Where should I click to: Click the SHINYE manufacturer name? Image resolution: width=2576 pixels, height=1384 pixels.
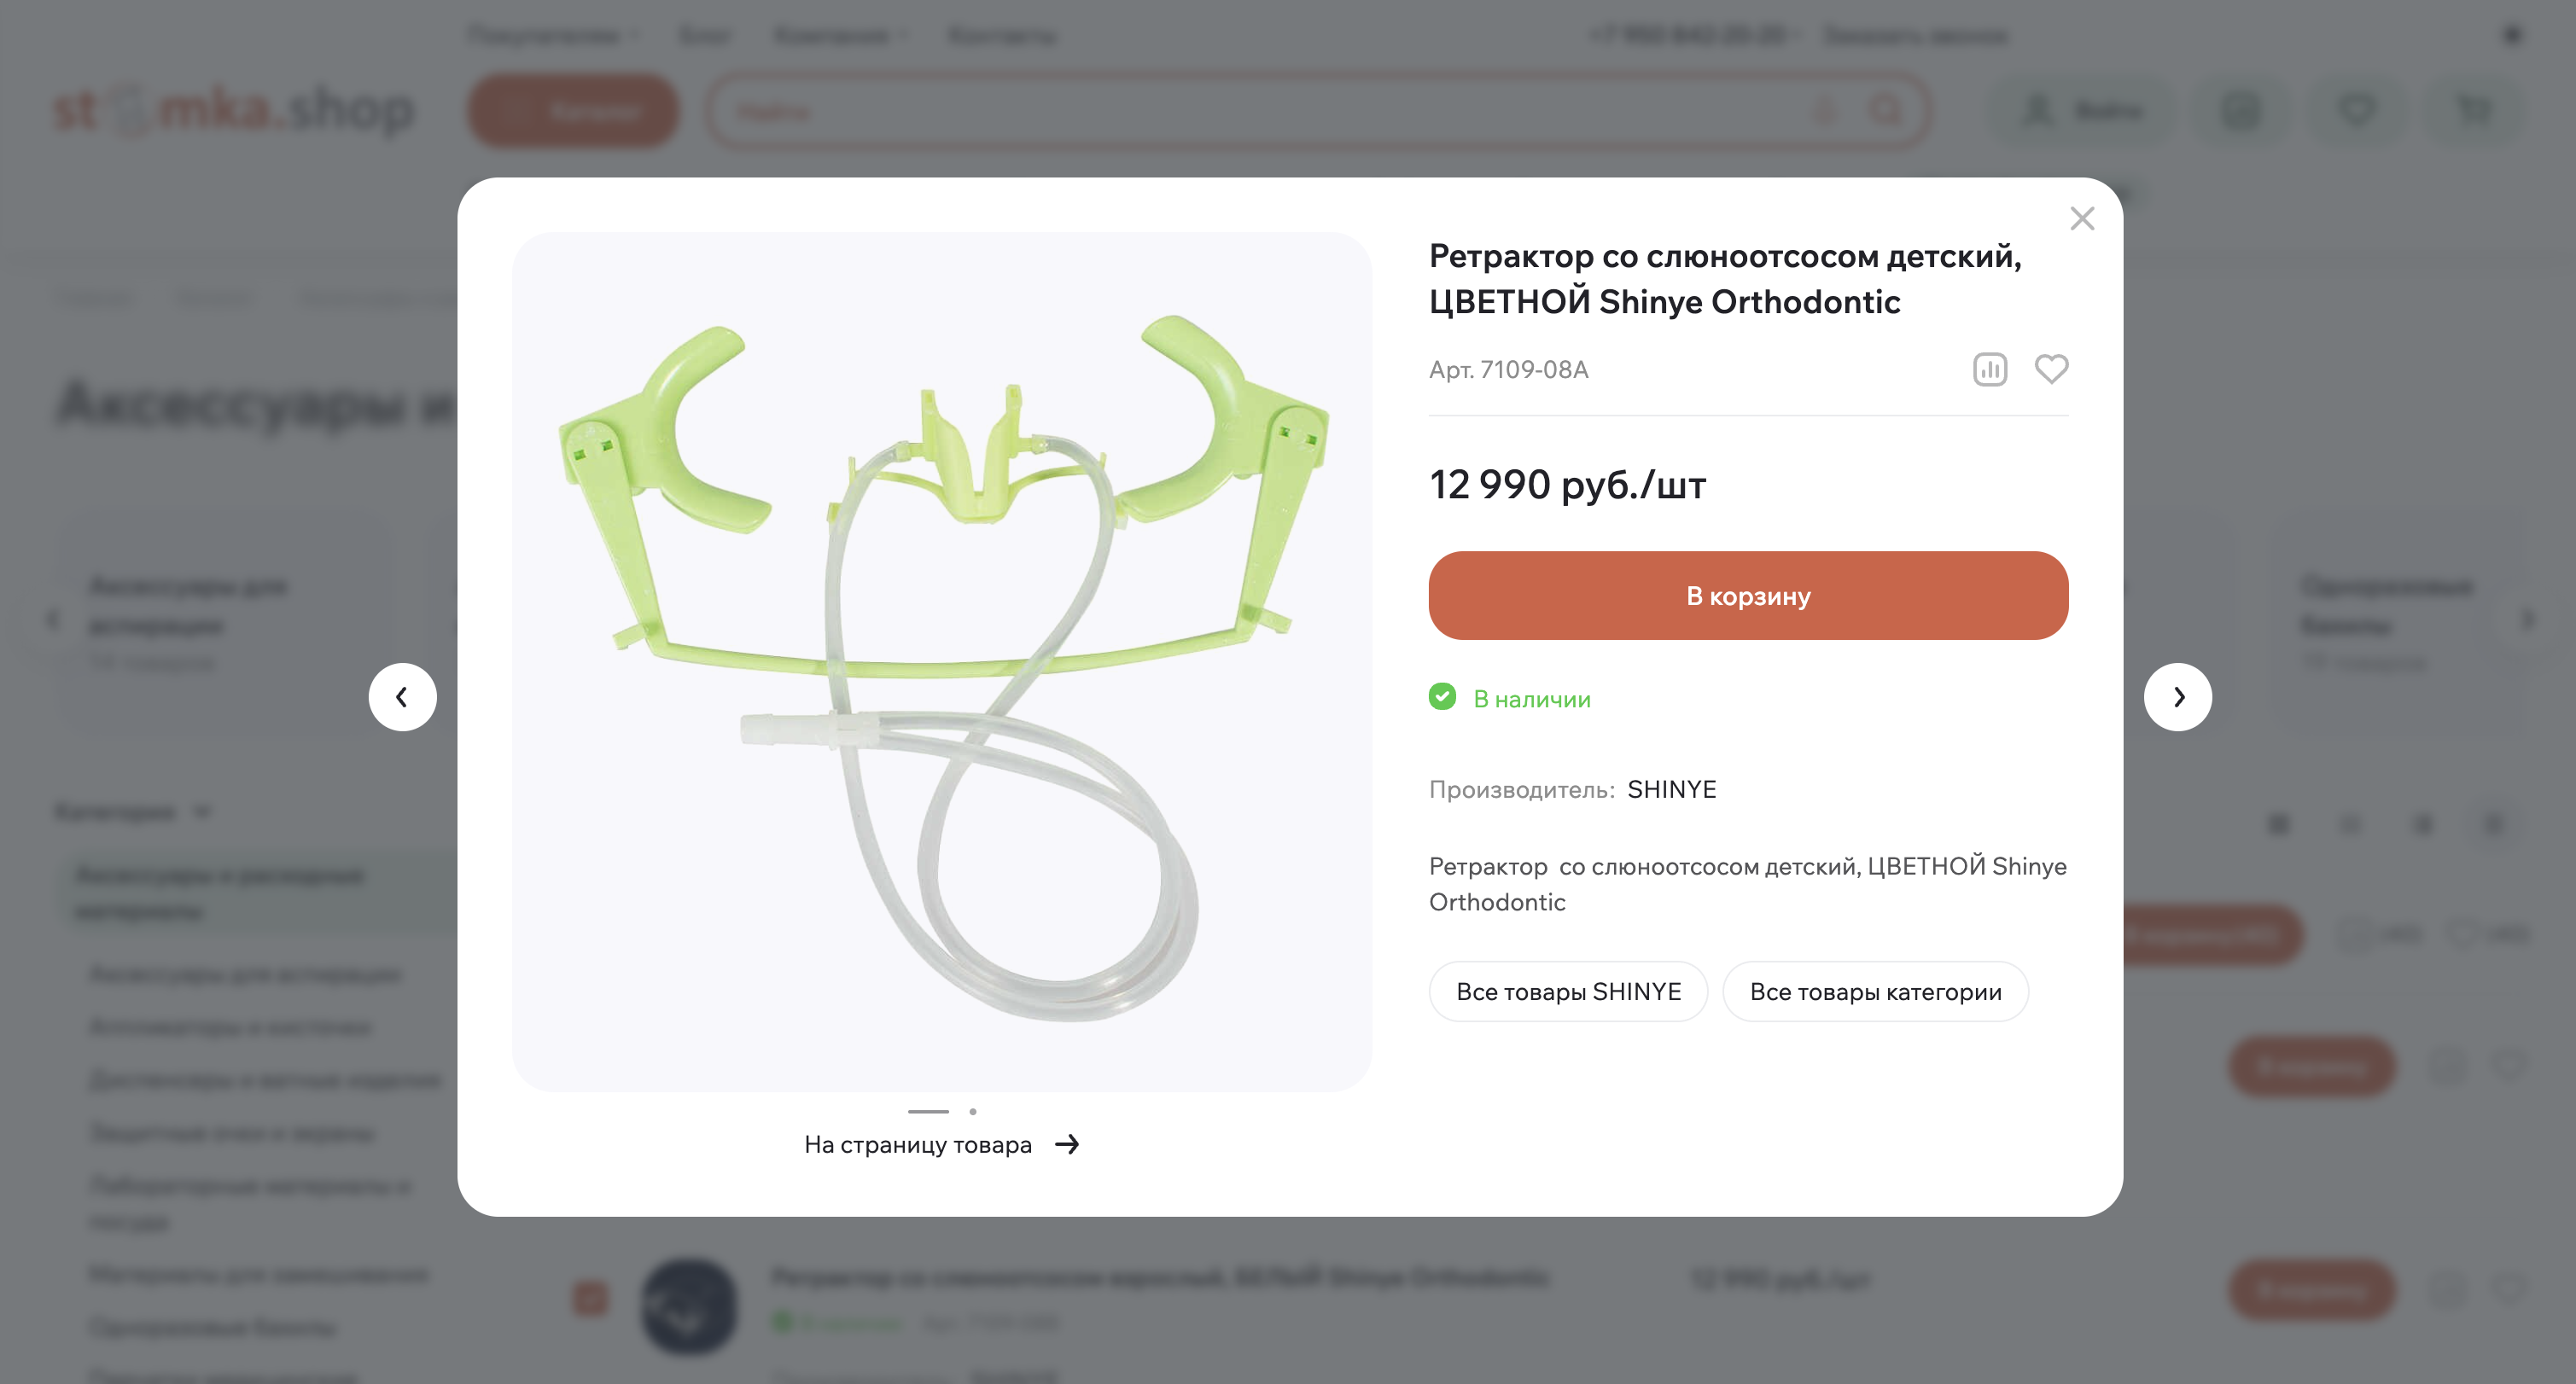(x=1671, y=789)
